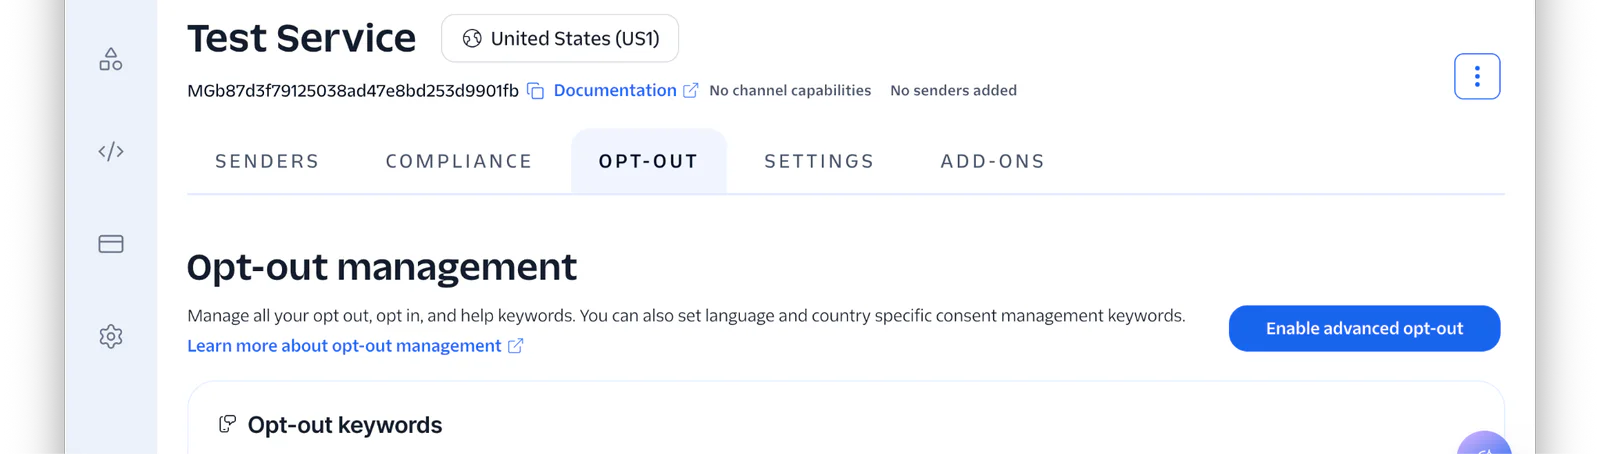Click external link icon beside Documentation
The image size is (1600, 454).
pos(691,90)
